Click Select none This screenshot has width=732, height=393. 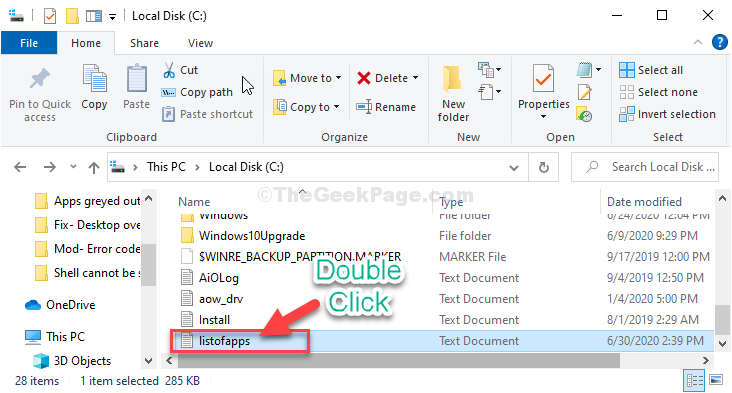(658, 92)
